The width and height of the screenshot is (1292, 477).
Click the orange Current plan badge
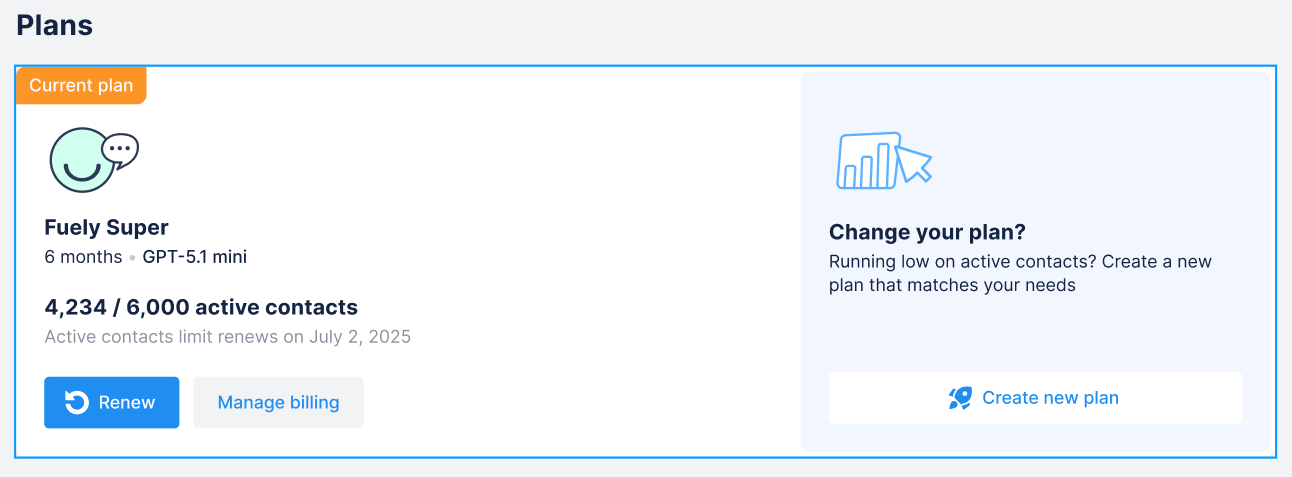pos(81,86)
